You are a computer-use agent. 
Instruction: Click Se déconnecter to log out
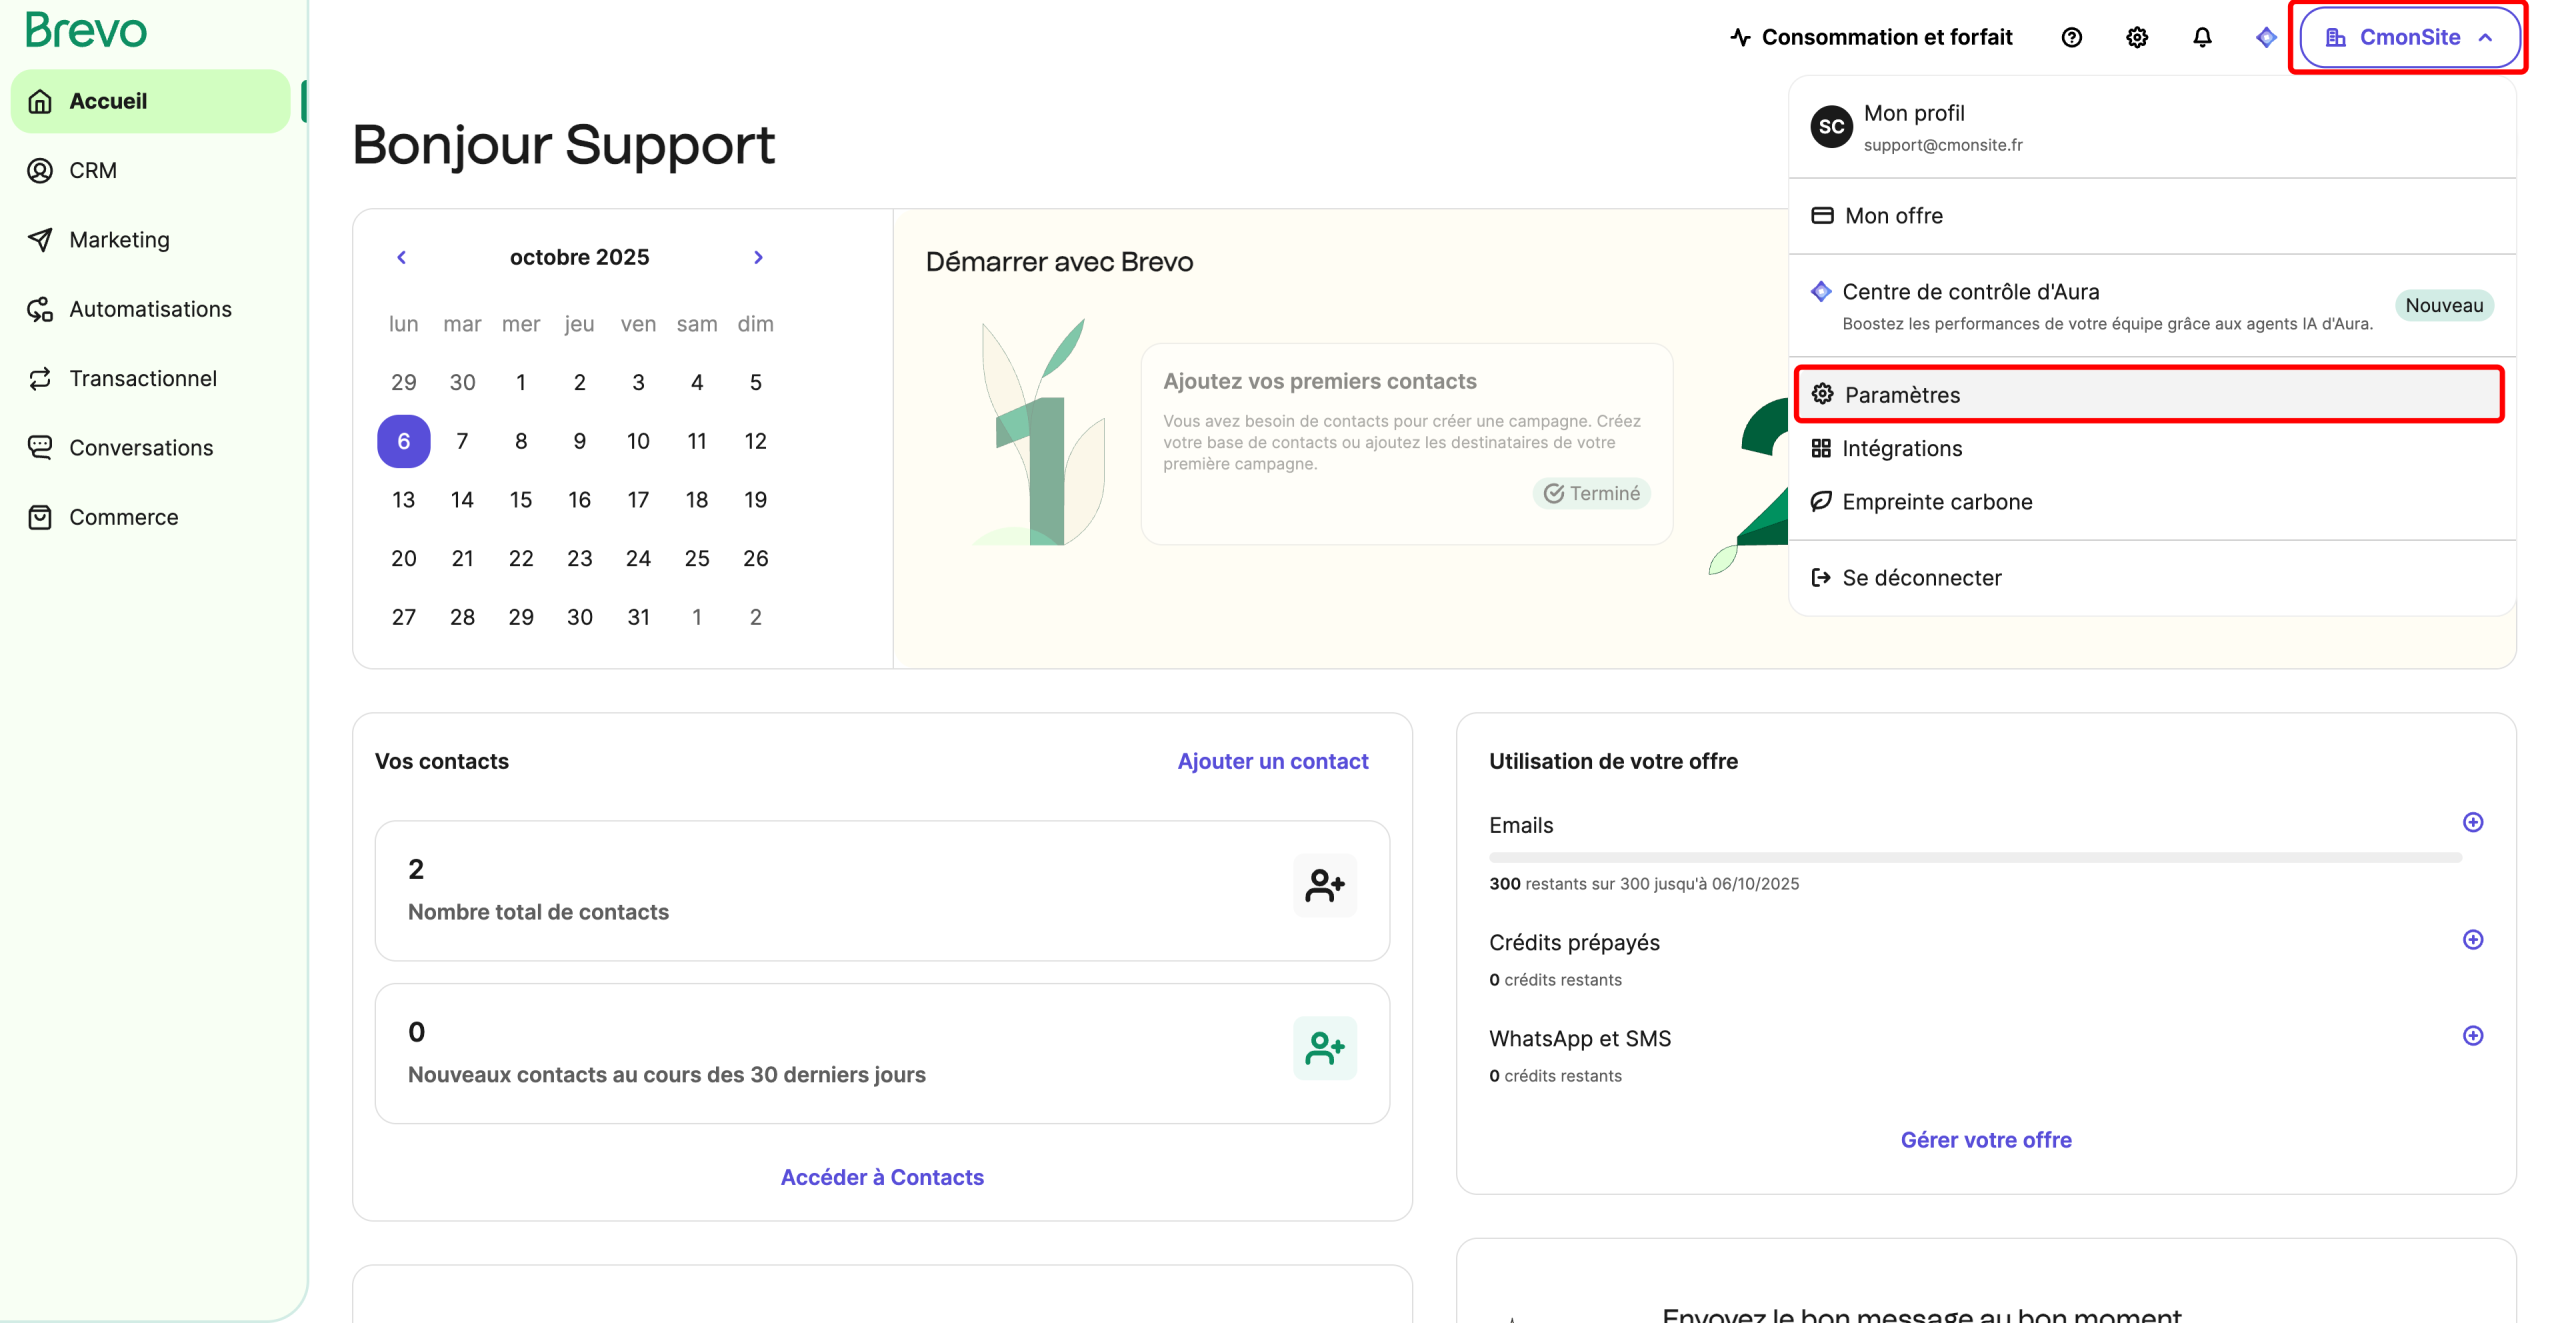[1921, 578]
